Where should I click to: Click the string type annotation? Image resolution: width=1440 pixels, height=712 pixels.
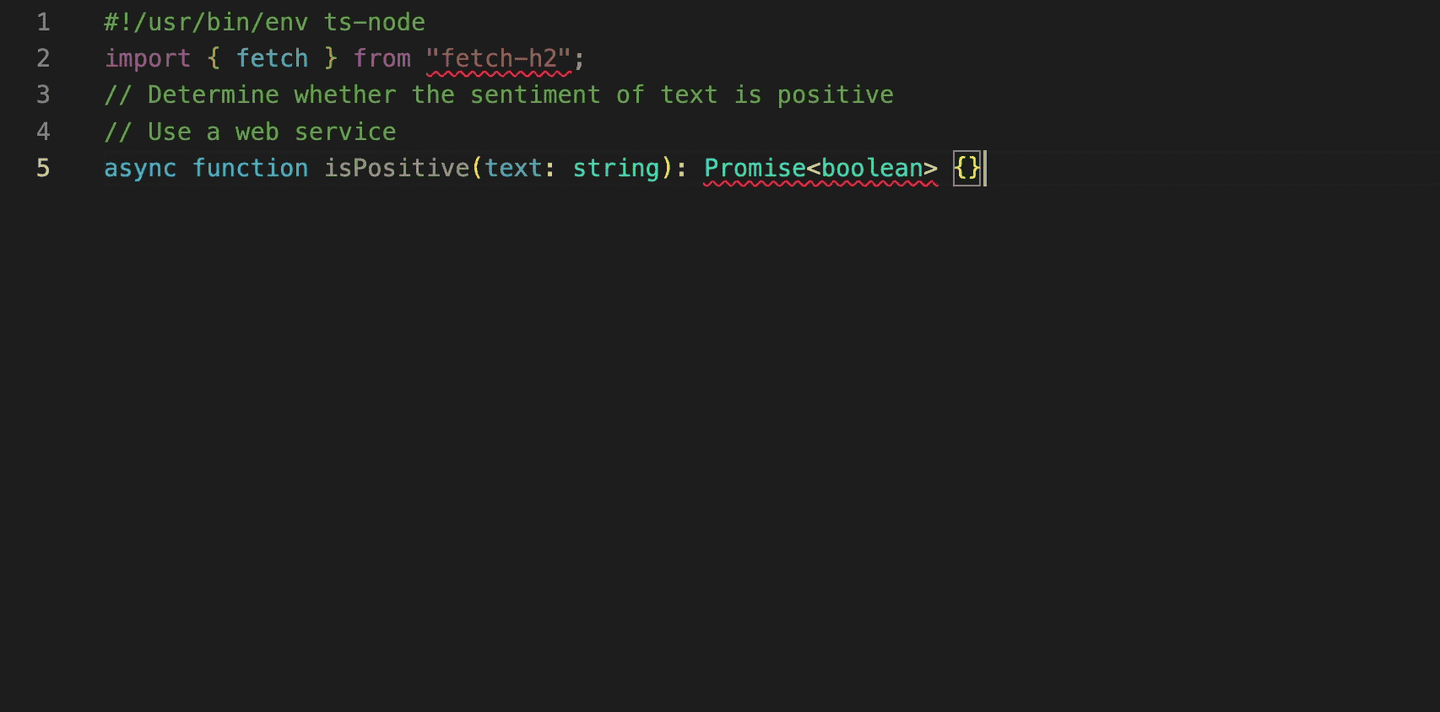pyautogui.click(x=616, y=168)
